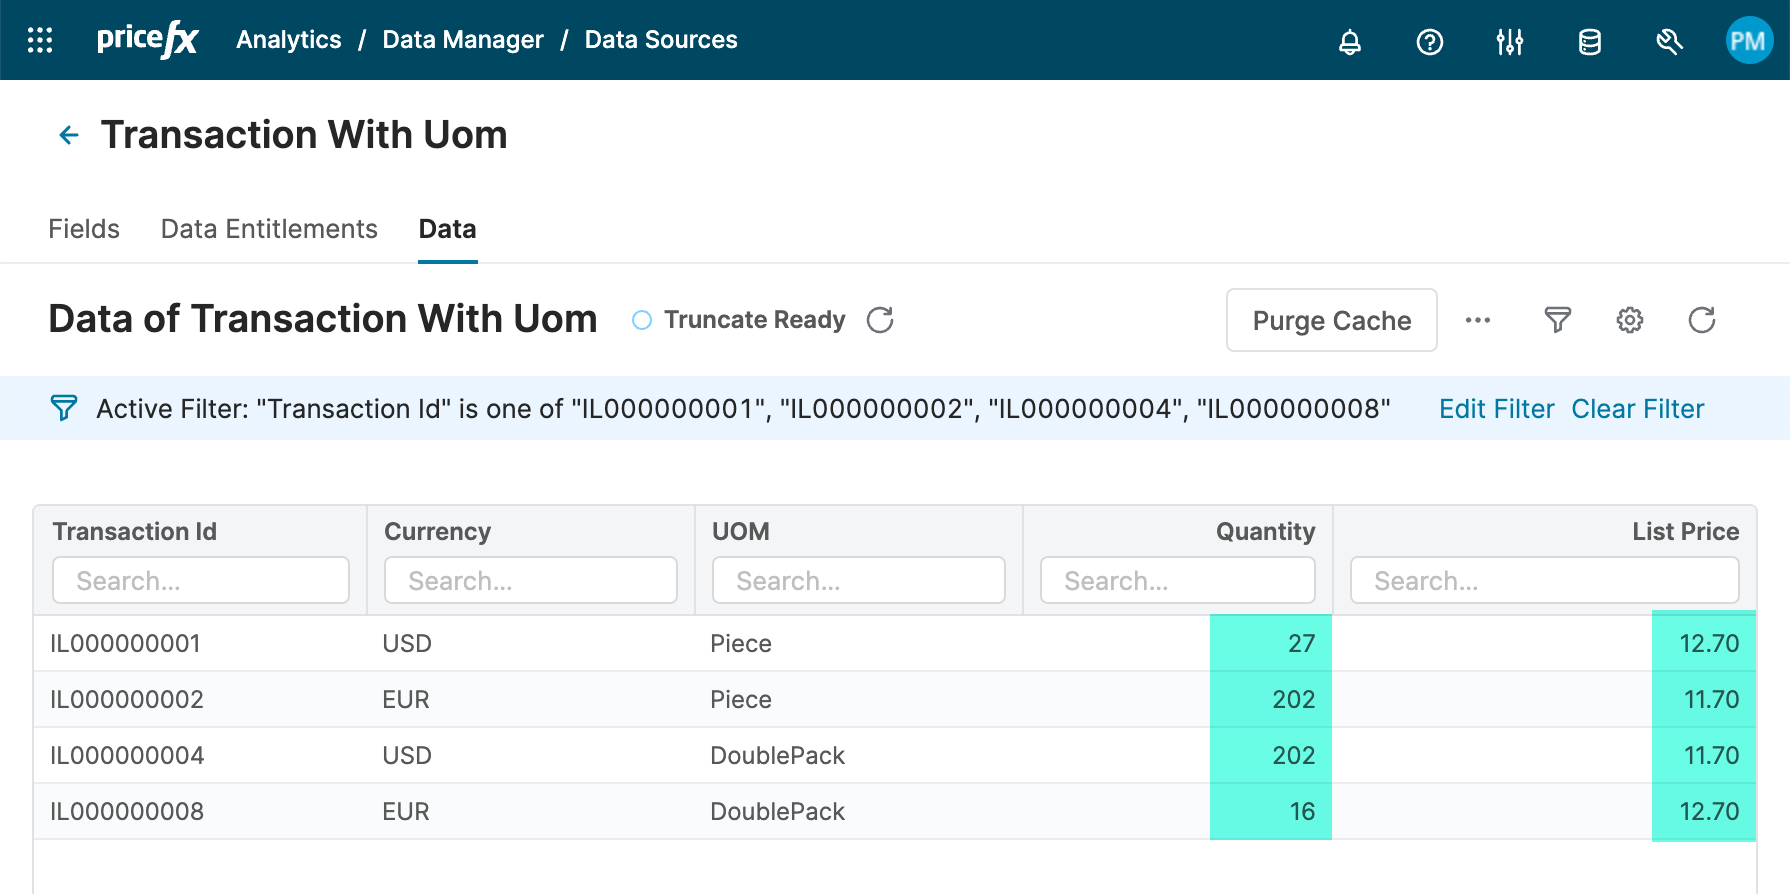
Task: Navigate to Data Manager breadcrumb
Action: click(x=463, y=40)
